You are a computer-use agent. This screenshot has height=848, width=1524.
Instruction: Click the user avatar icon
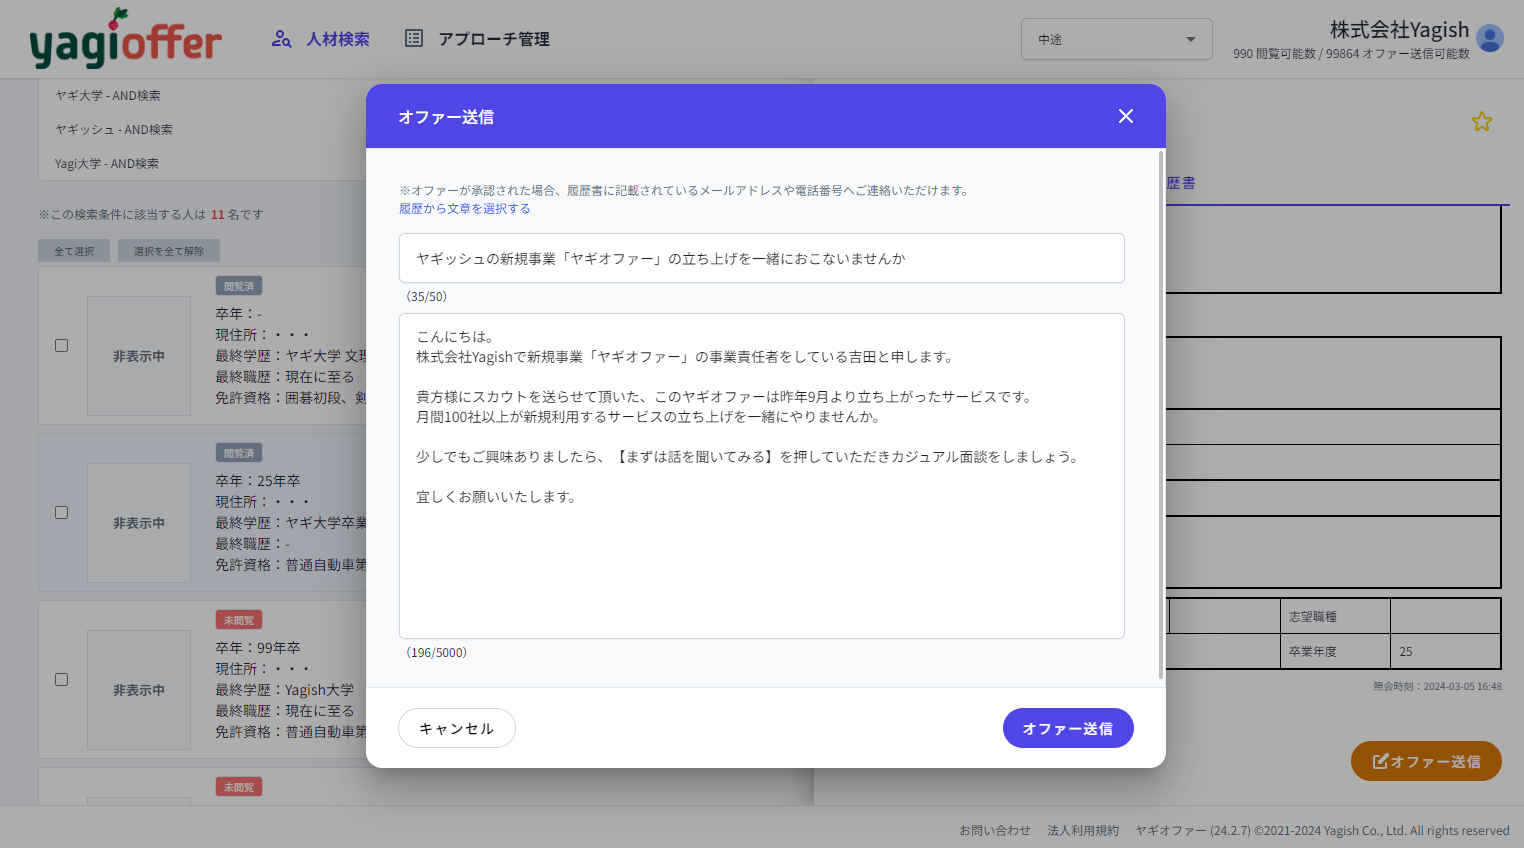[x=1489, y=39]
